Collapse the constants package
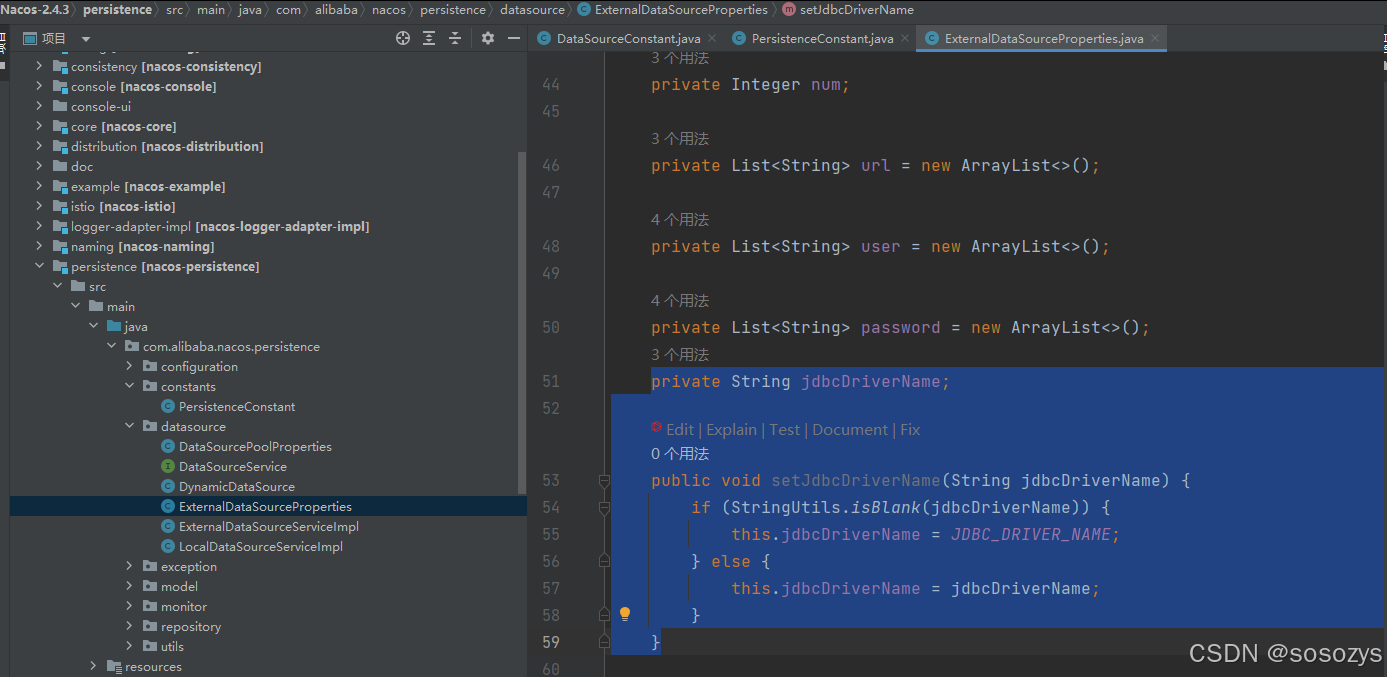 click(x=130, y=386)
